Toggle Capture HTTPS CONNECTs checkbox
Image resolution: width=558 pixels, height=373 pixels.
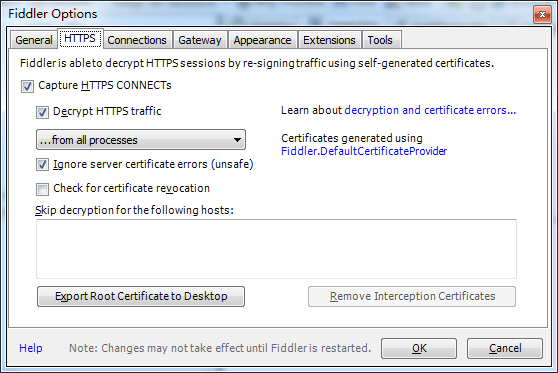click(27, 86)
